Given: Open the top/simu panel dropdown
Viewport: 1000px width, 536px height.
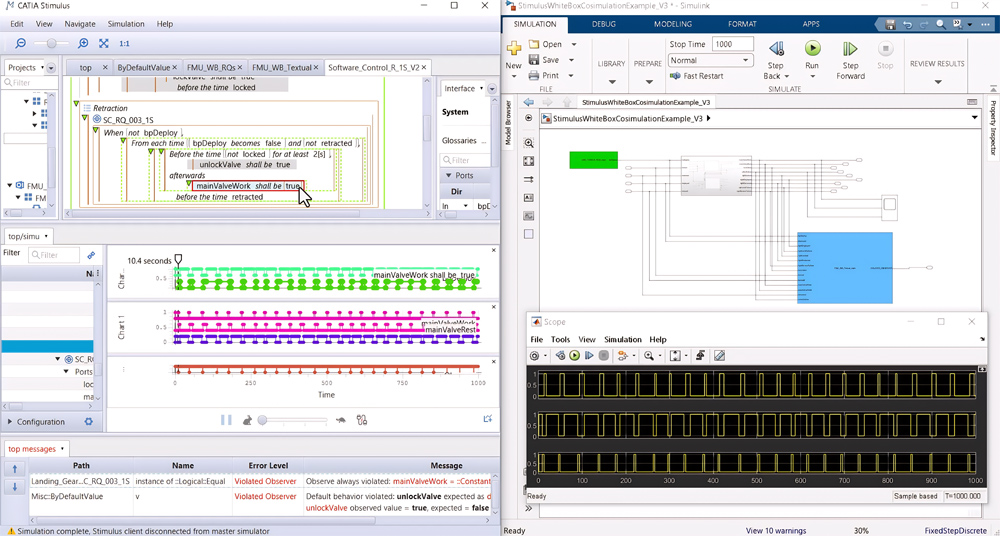Looking at the screenshot, I should (46, 236).
